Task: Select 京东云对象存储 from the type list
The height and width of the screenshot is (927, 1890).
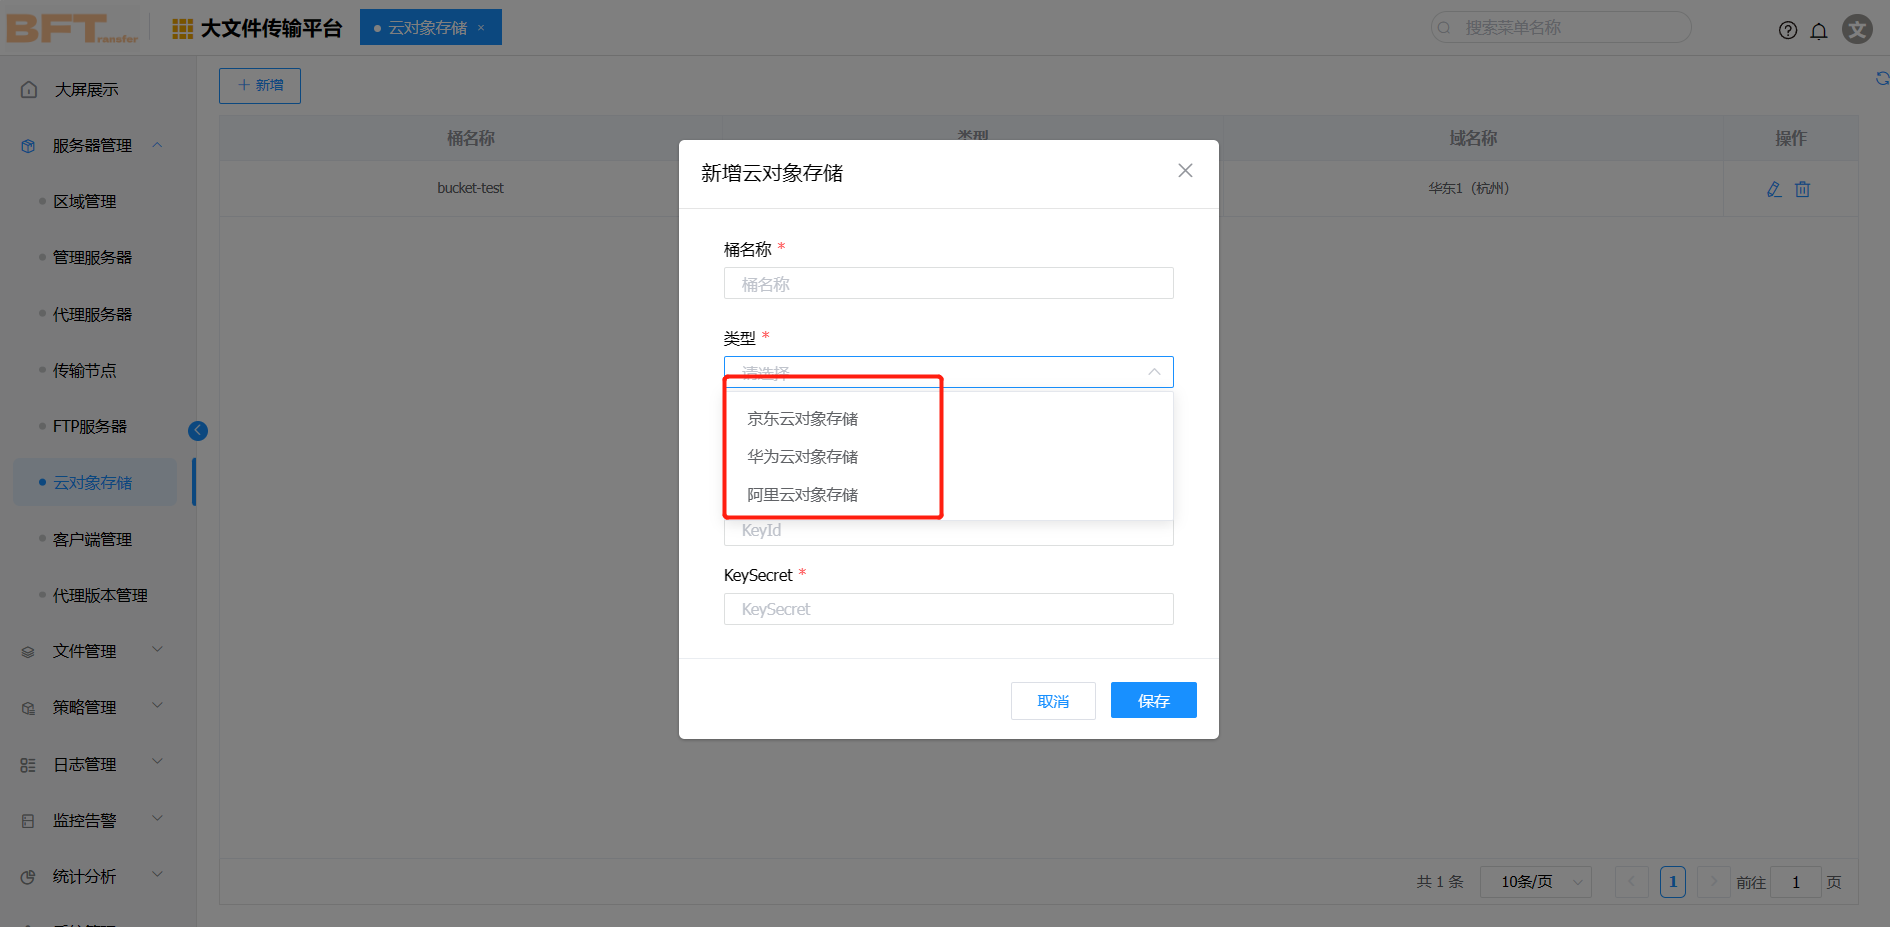Action: (802, 419)
